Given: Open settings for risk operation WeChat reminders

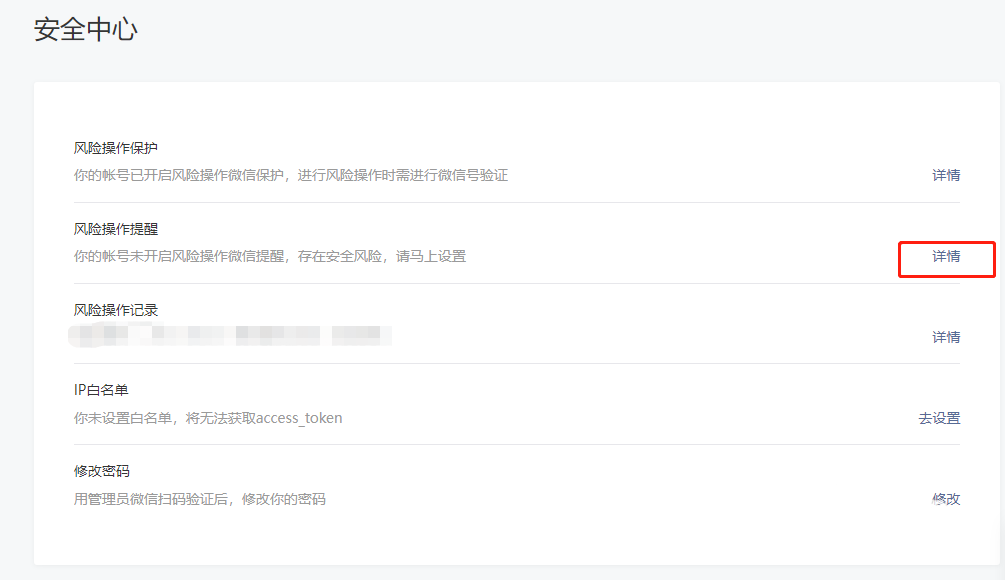Looking at the screenshot, I should coord(946,258).
